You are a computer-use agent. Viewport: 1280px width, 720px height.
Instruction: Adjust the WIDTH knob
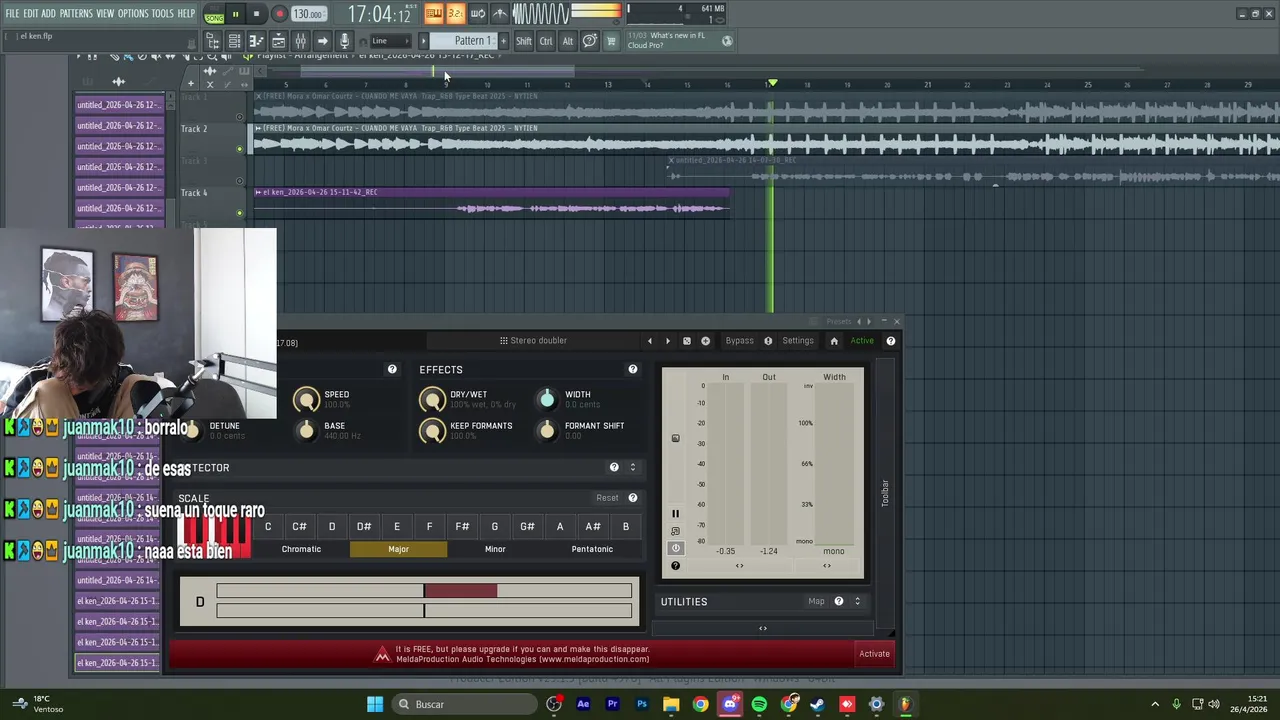click(547, 400)
